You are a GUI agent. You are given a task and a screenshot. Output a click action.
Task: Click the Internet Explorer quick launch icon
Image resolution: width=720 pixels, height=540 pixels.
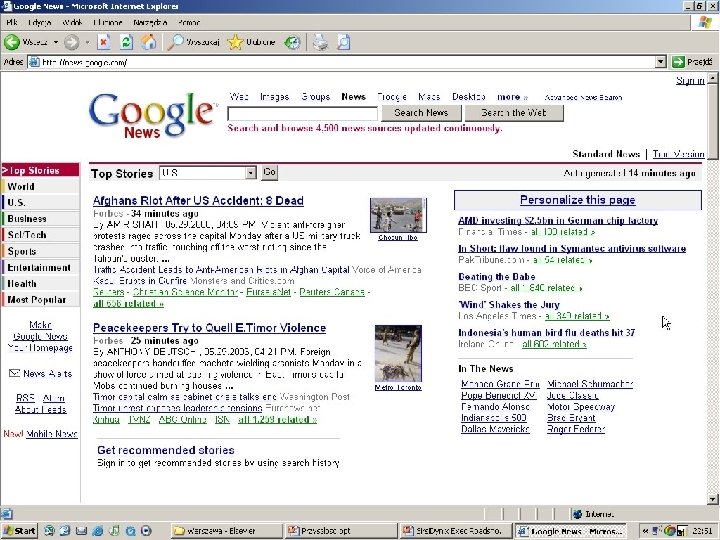click(97, 531)
